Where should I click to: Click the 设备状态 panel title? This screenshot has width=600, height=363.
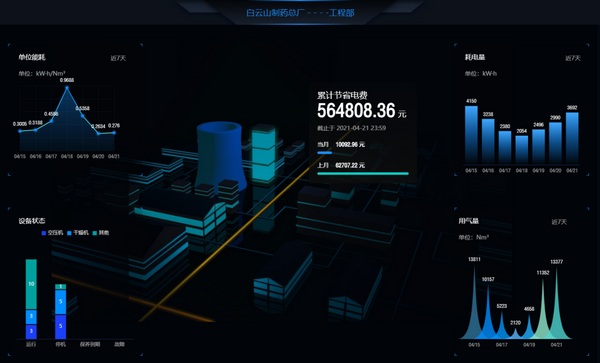tap(32, 221)
